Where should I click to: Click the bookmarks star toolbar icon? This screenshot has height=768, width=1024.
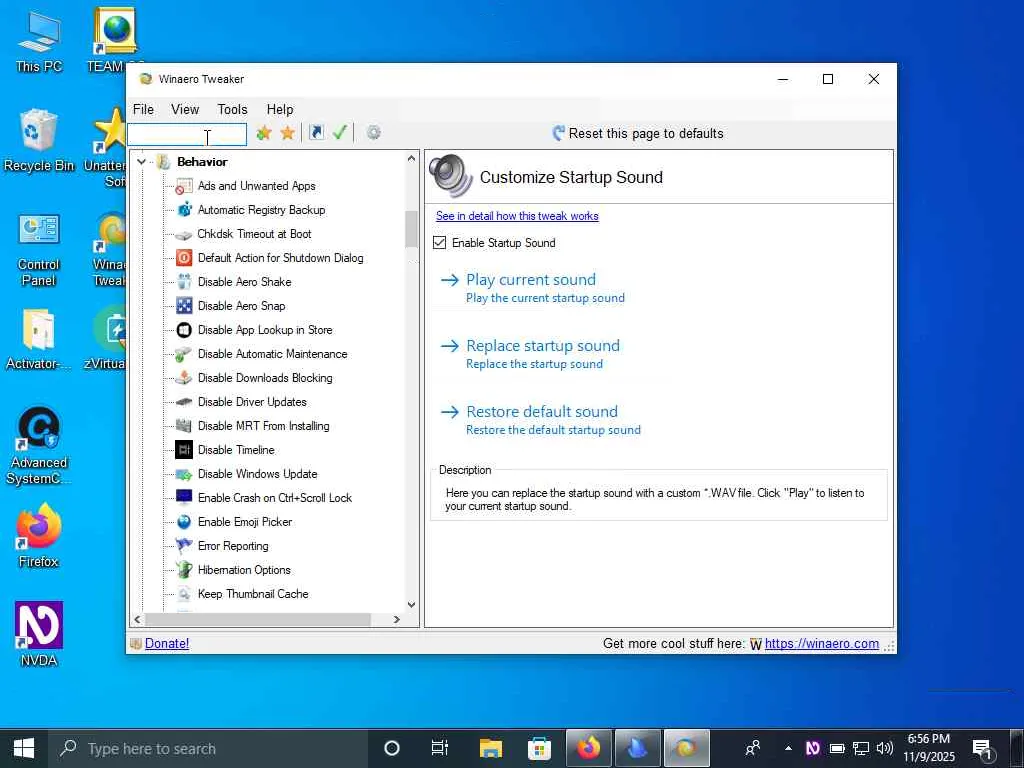coord(287,133)
